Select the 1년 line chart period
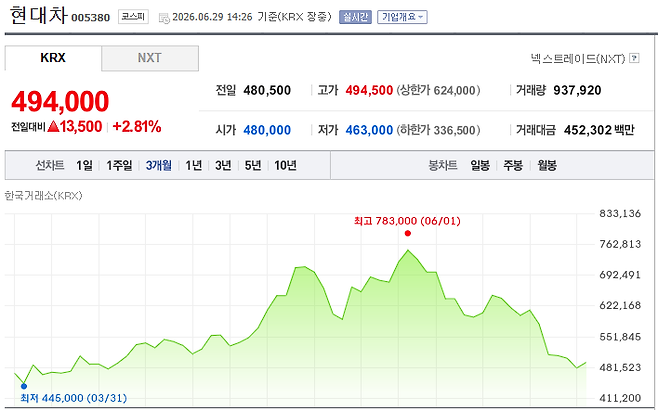This screenshot has height=410, width=658. [x=193, y=165]
